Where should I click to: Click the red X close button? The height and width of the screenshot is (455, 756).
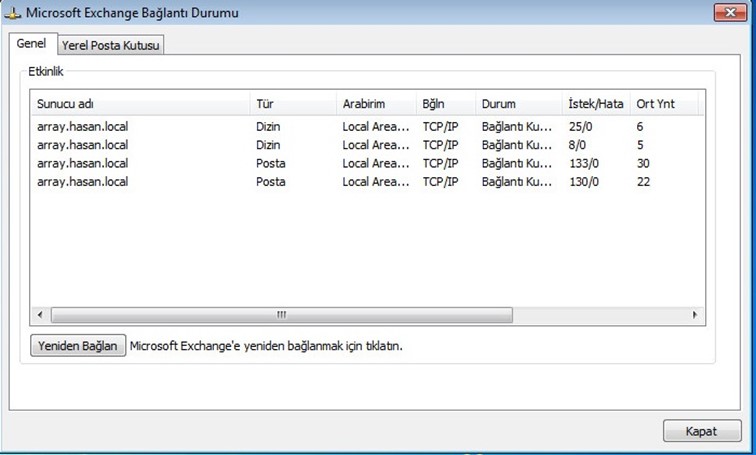(x=730, y=12)
